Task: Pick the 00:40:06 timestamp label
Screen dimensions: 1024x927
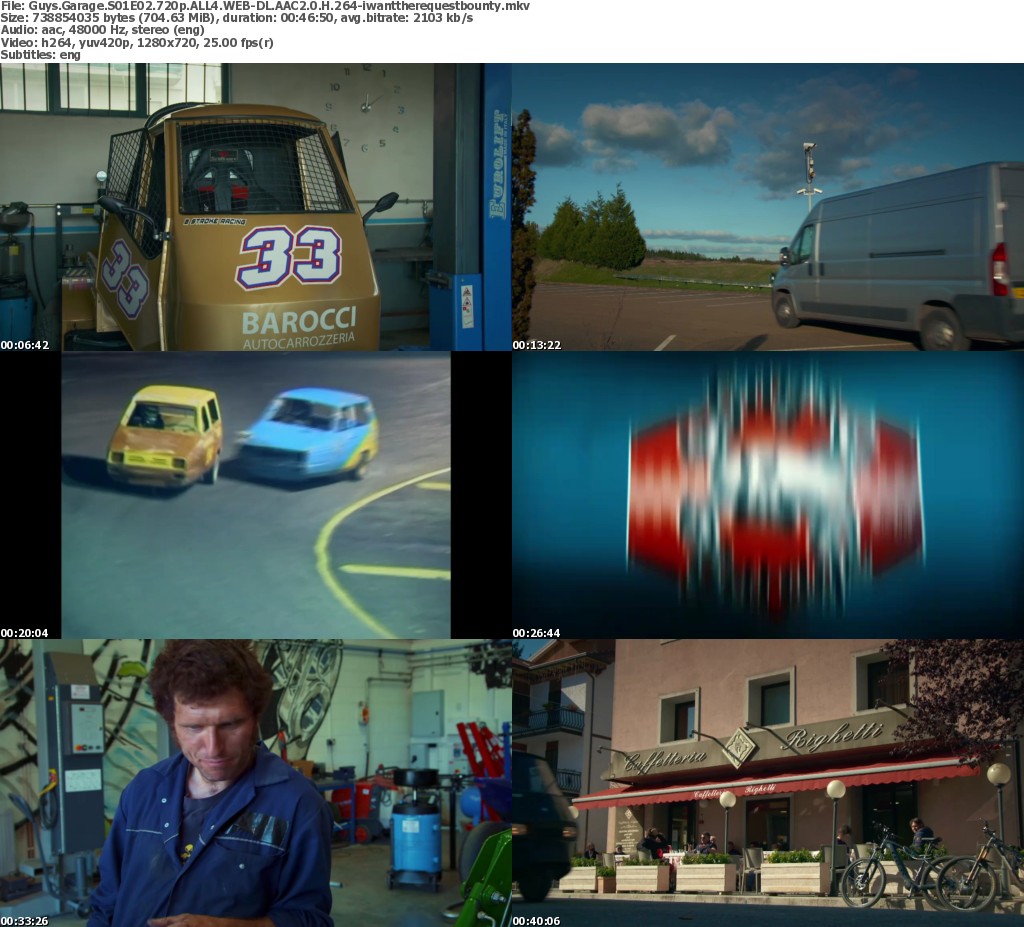Action: [x=536, y=921]
